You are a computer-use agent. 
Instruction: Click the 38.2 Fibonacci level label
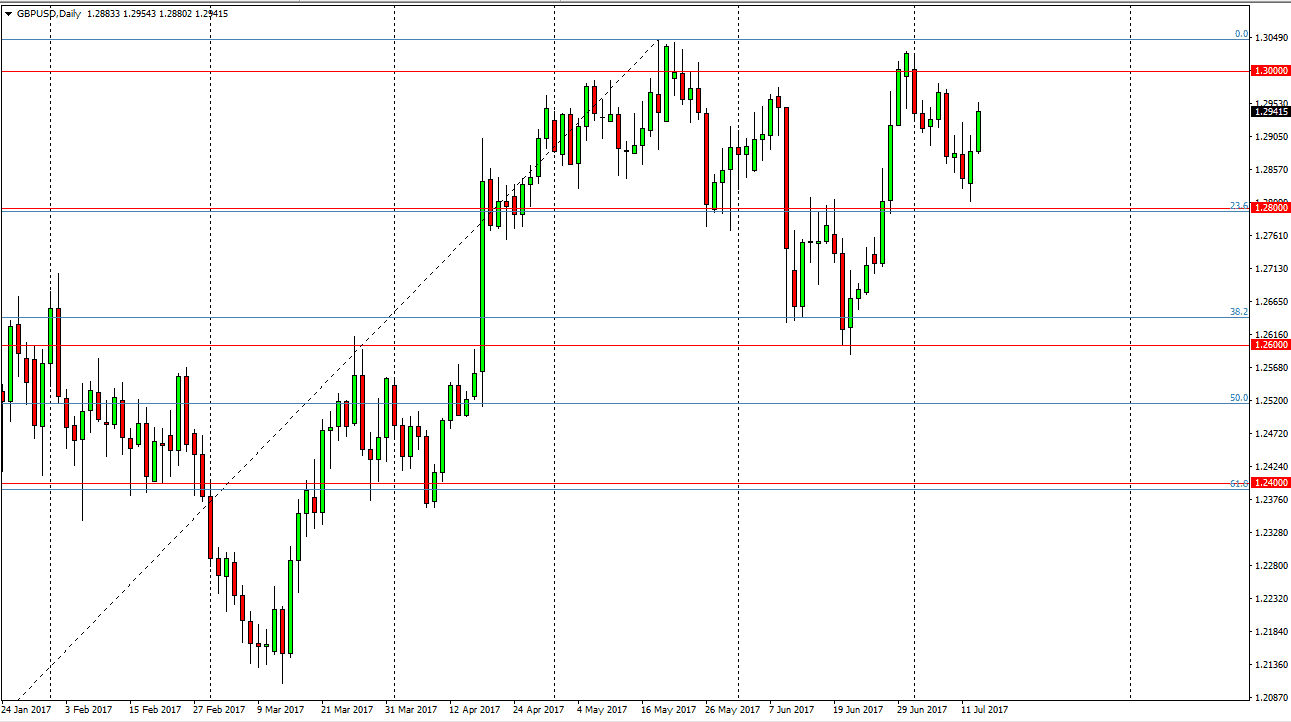tap(1237, 312)
